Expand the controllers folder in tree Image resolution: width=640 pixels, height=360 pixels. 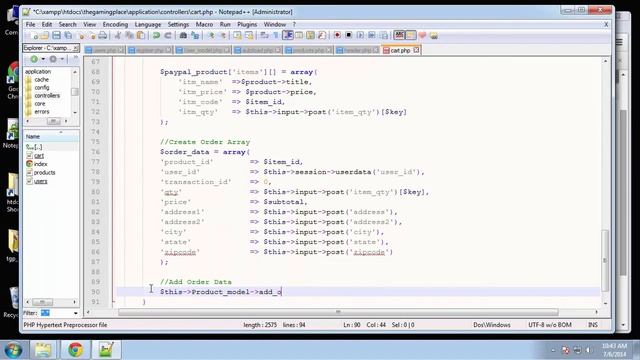tap(47, 96)
